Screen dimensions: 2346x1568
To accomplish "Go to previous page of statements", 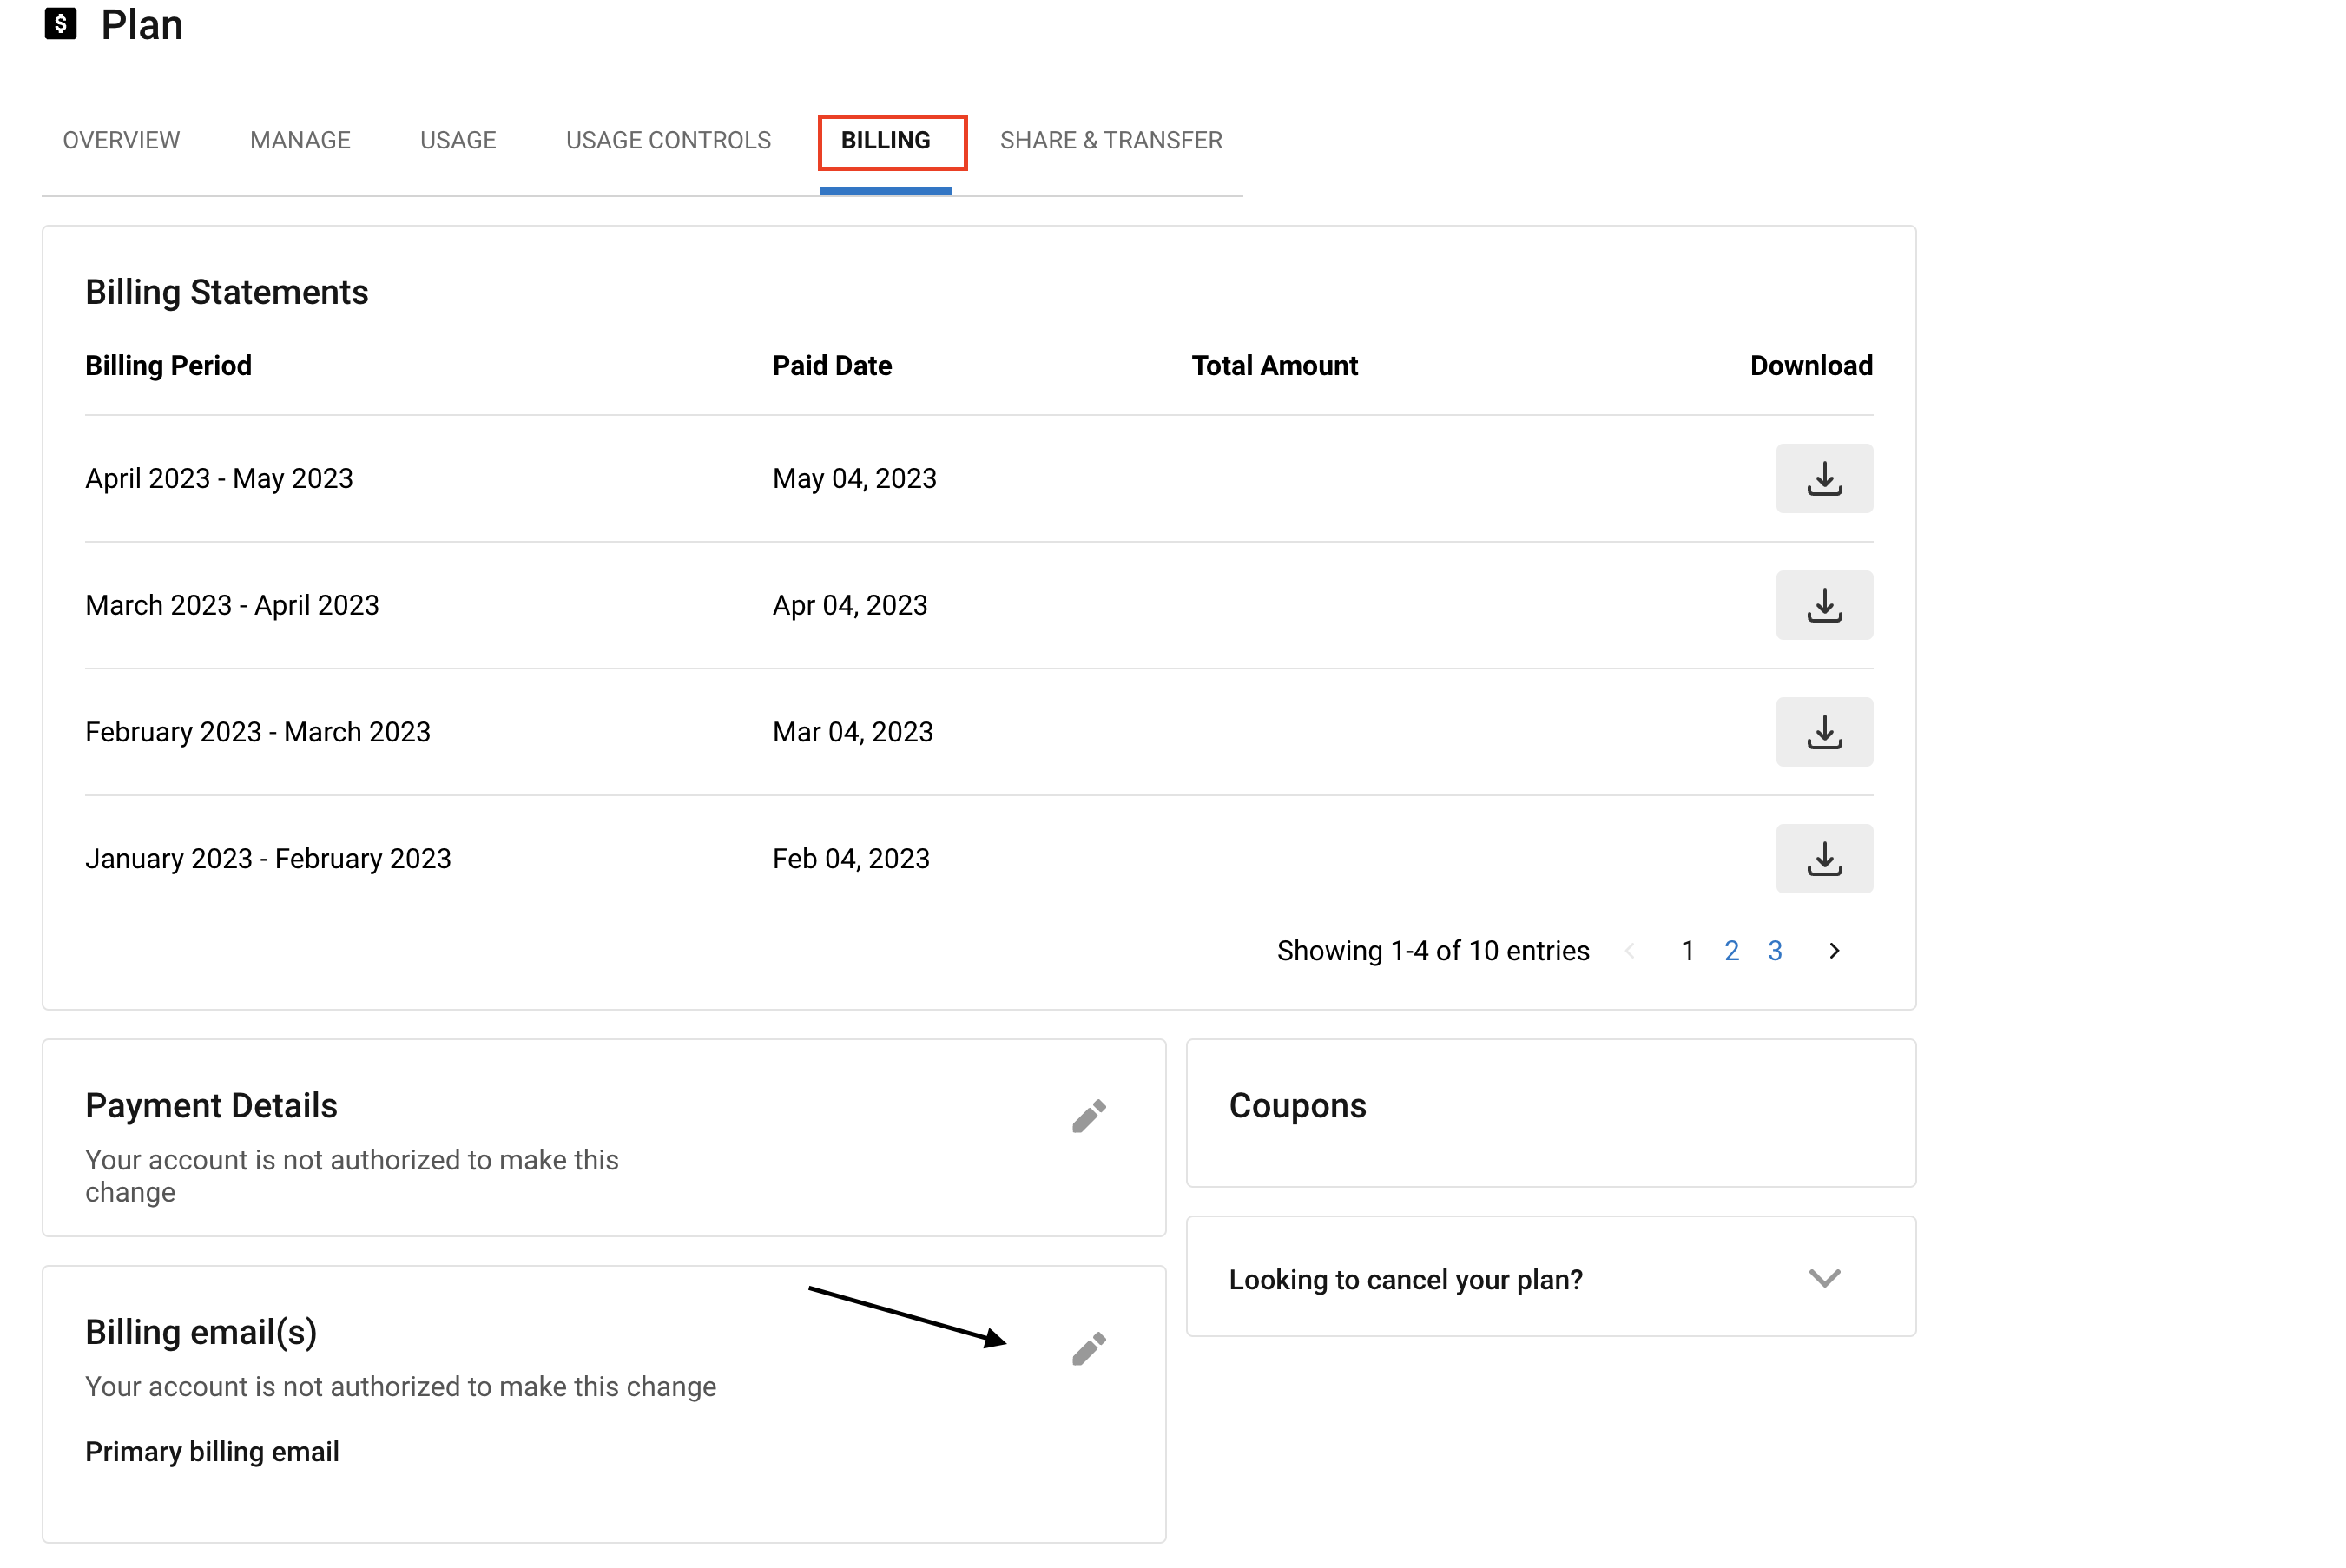I will (x=1629, y=951).
